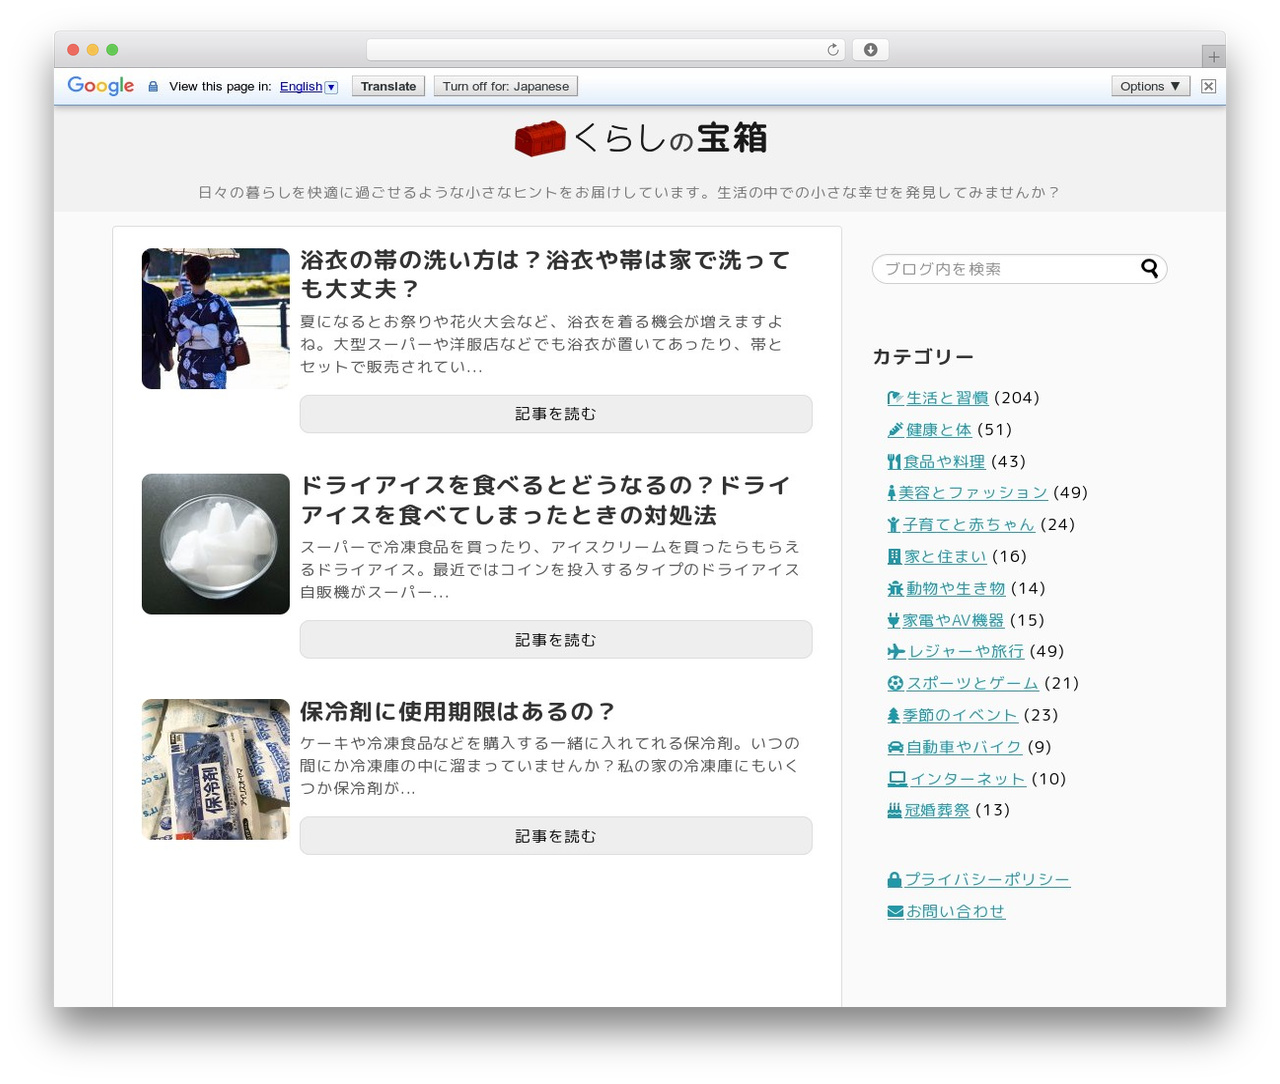Viewport: 1280px width, 1084px height.
Task: Click the tree icon beside 季節のイベント
Action: click(x=893, y=716)
